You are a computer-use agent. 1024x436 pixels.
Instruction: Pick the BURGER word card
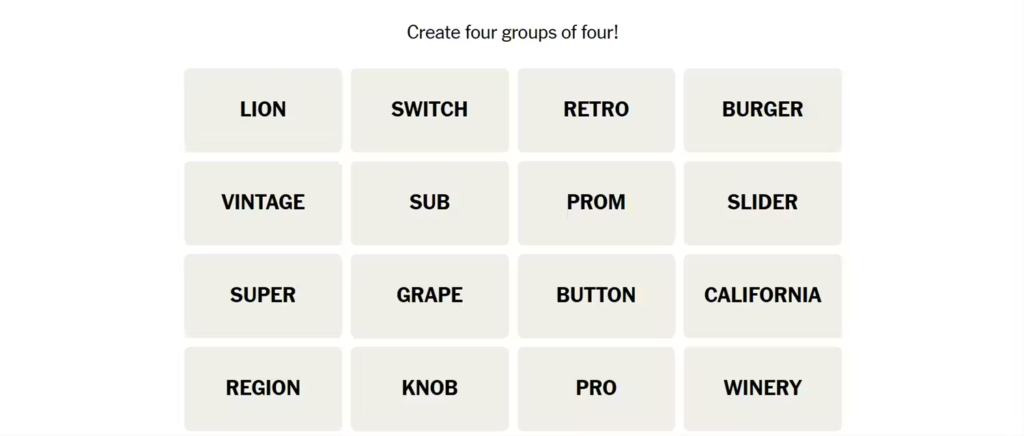pos(762,110)
